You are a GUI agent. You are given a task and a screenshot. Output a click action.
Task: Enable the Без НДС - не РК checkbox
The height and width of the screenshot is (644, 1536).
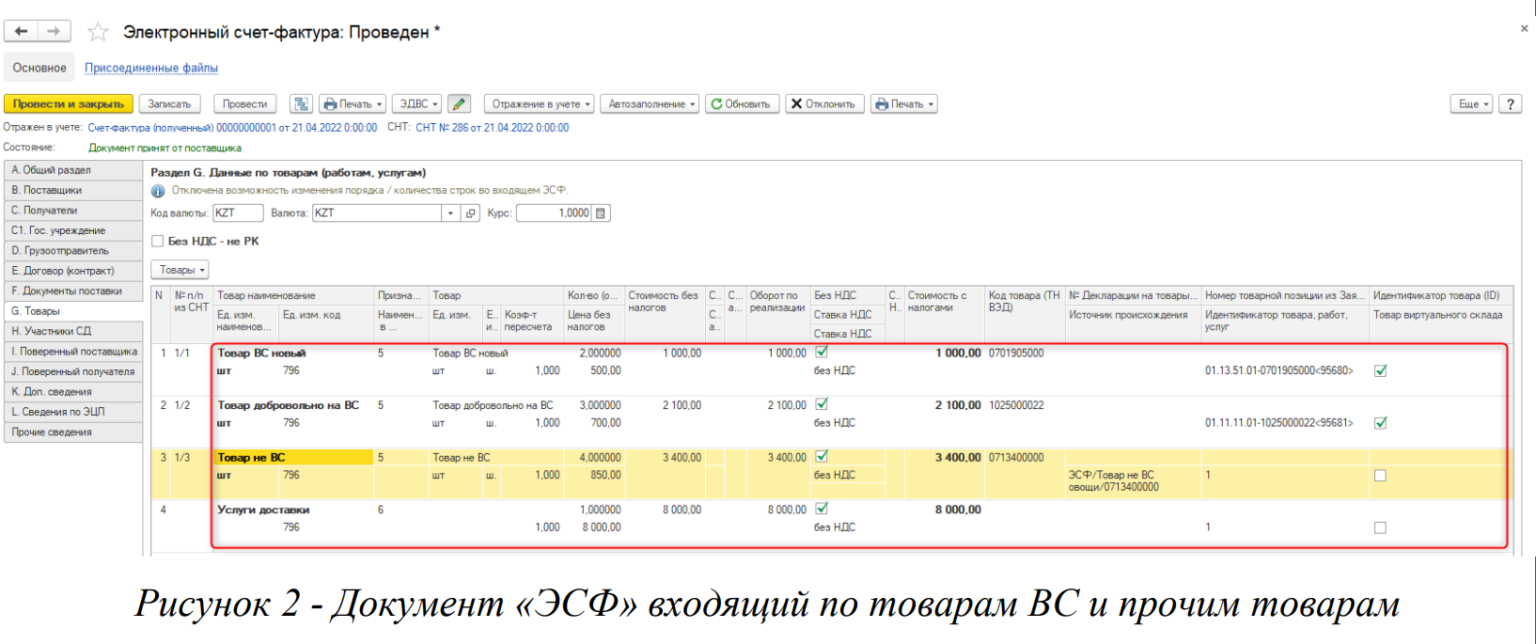pos(157,241)
